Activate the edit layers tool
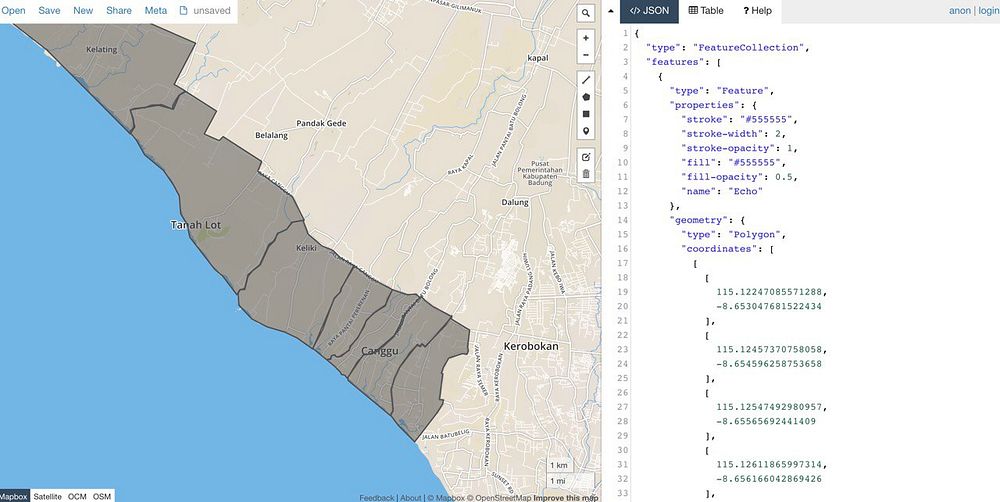The height and width of the screenshot is (502, 1000). click(x=585, y=156)
